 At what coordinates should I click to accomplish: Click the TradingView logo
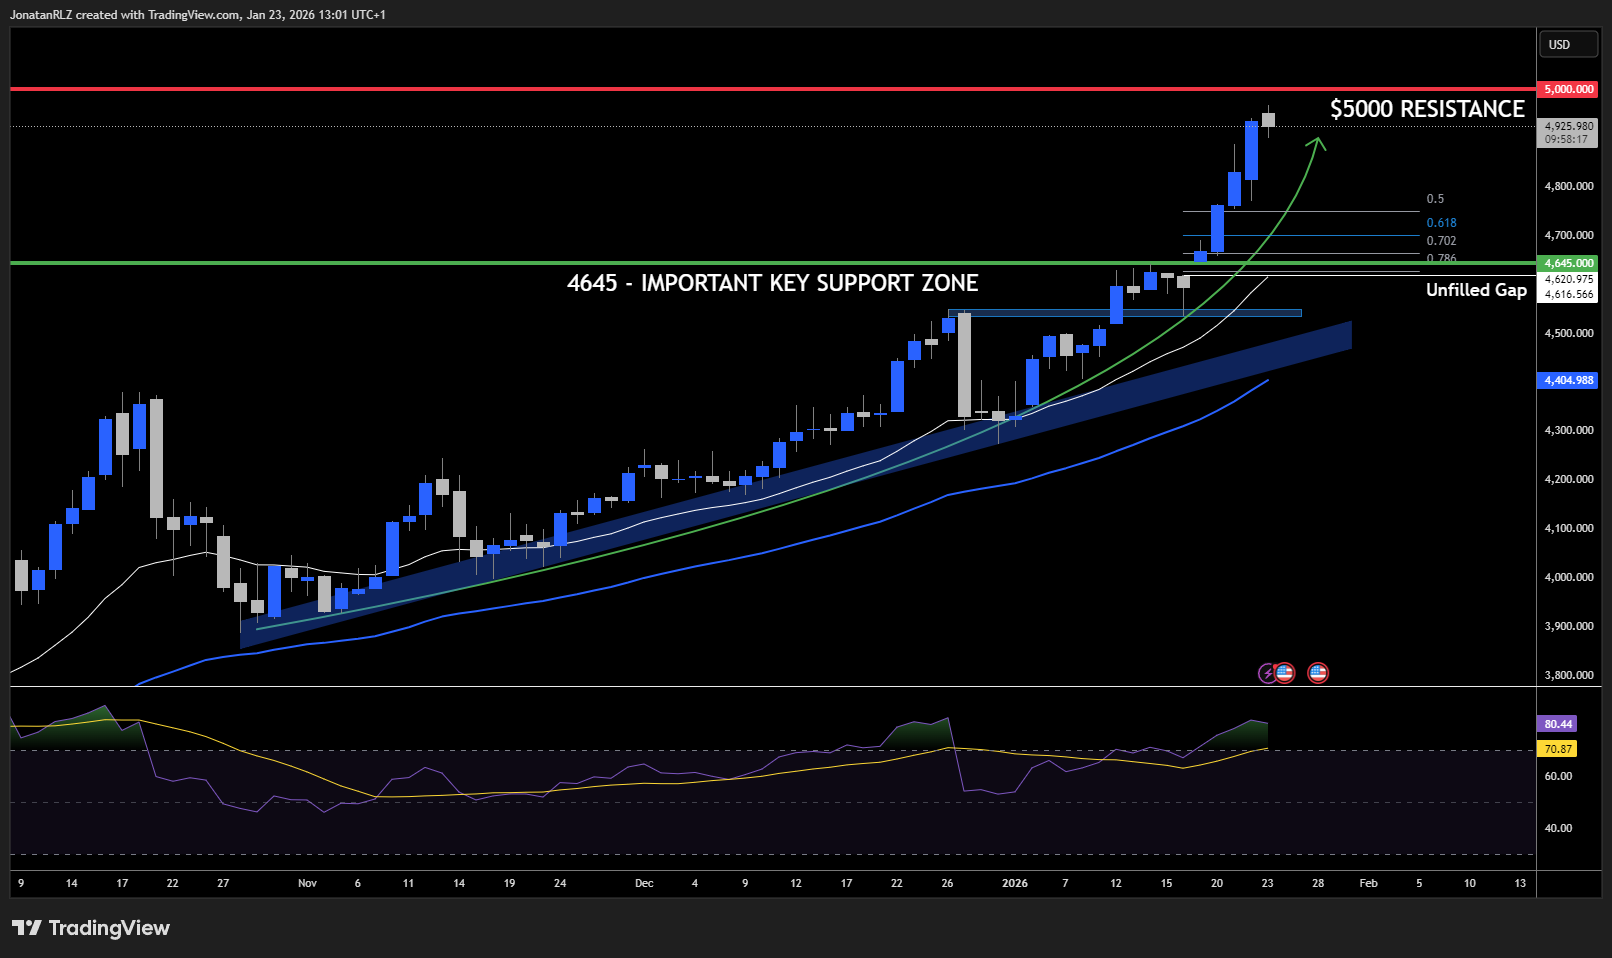pos(91,928)
